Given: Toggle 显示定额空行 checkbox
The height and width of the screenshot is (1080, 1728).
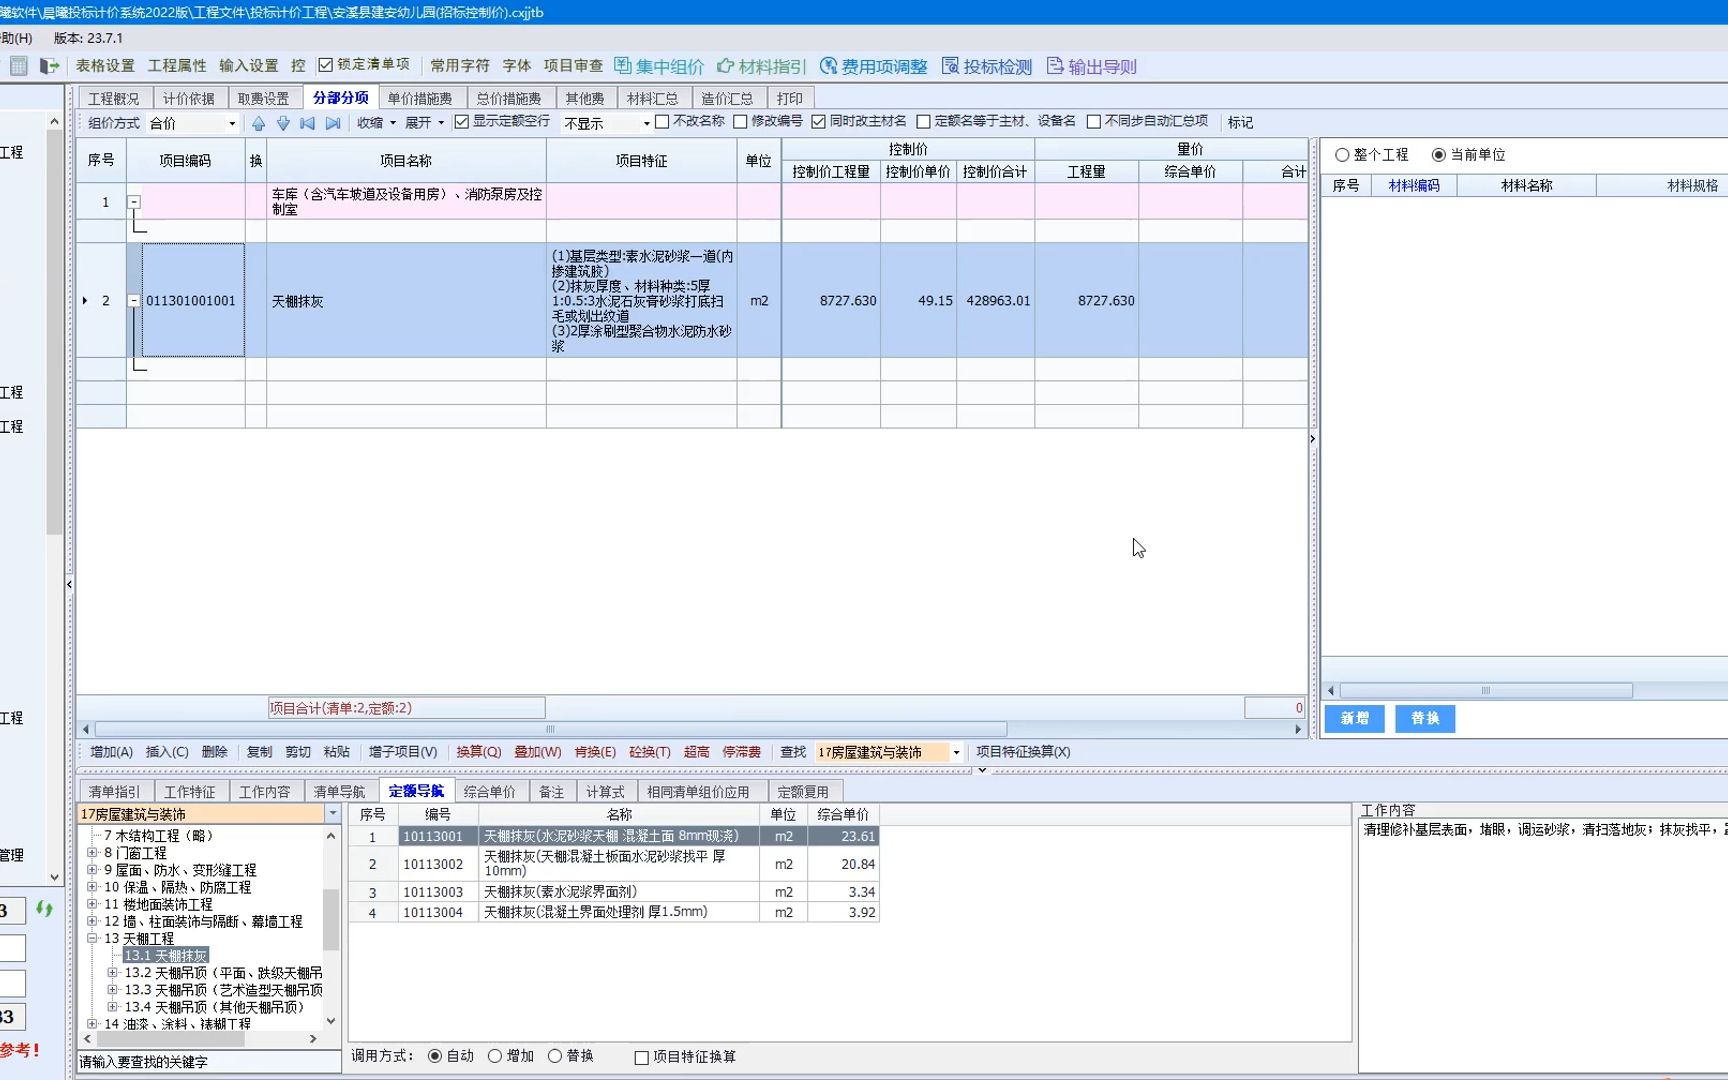Looking at the screenshot, I should coord(461,122).
